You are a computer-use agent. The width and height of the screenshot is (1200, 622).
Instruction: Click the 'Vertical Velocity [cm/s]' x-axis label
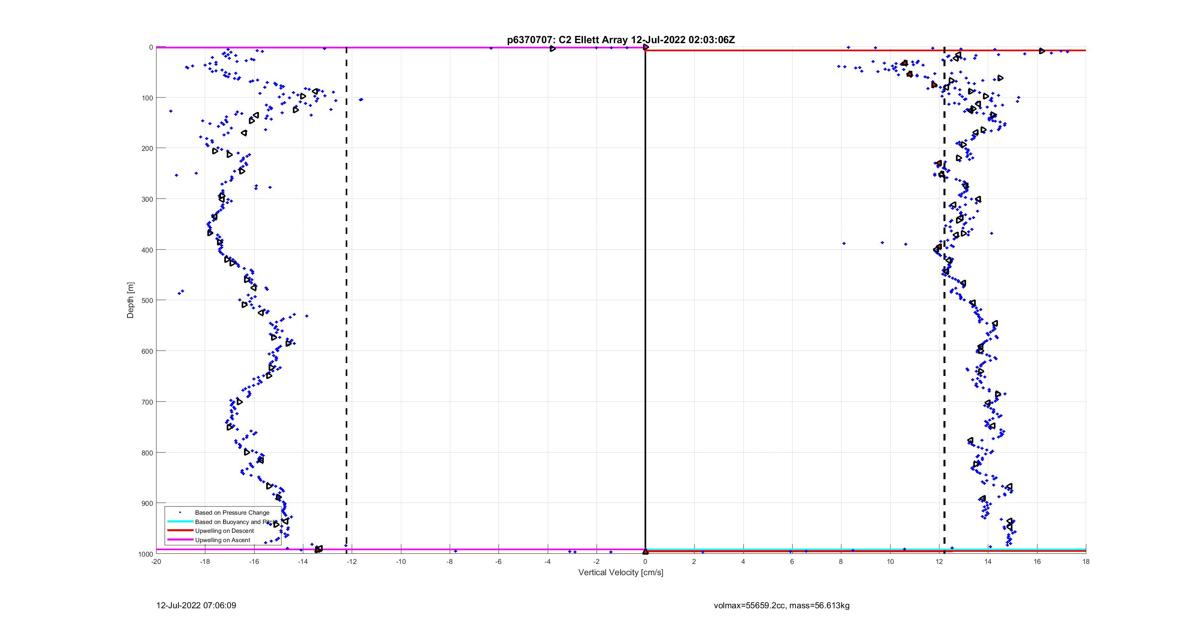pos(621,573)
